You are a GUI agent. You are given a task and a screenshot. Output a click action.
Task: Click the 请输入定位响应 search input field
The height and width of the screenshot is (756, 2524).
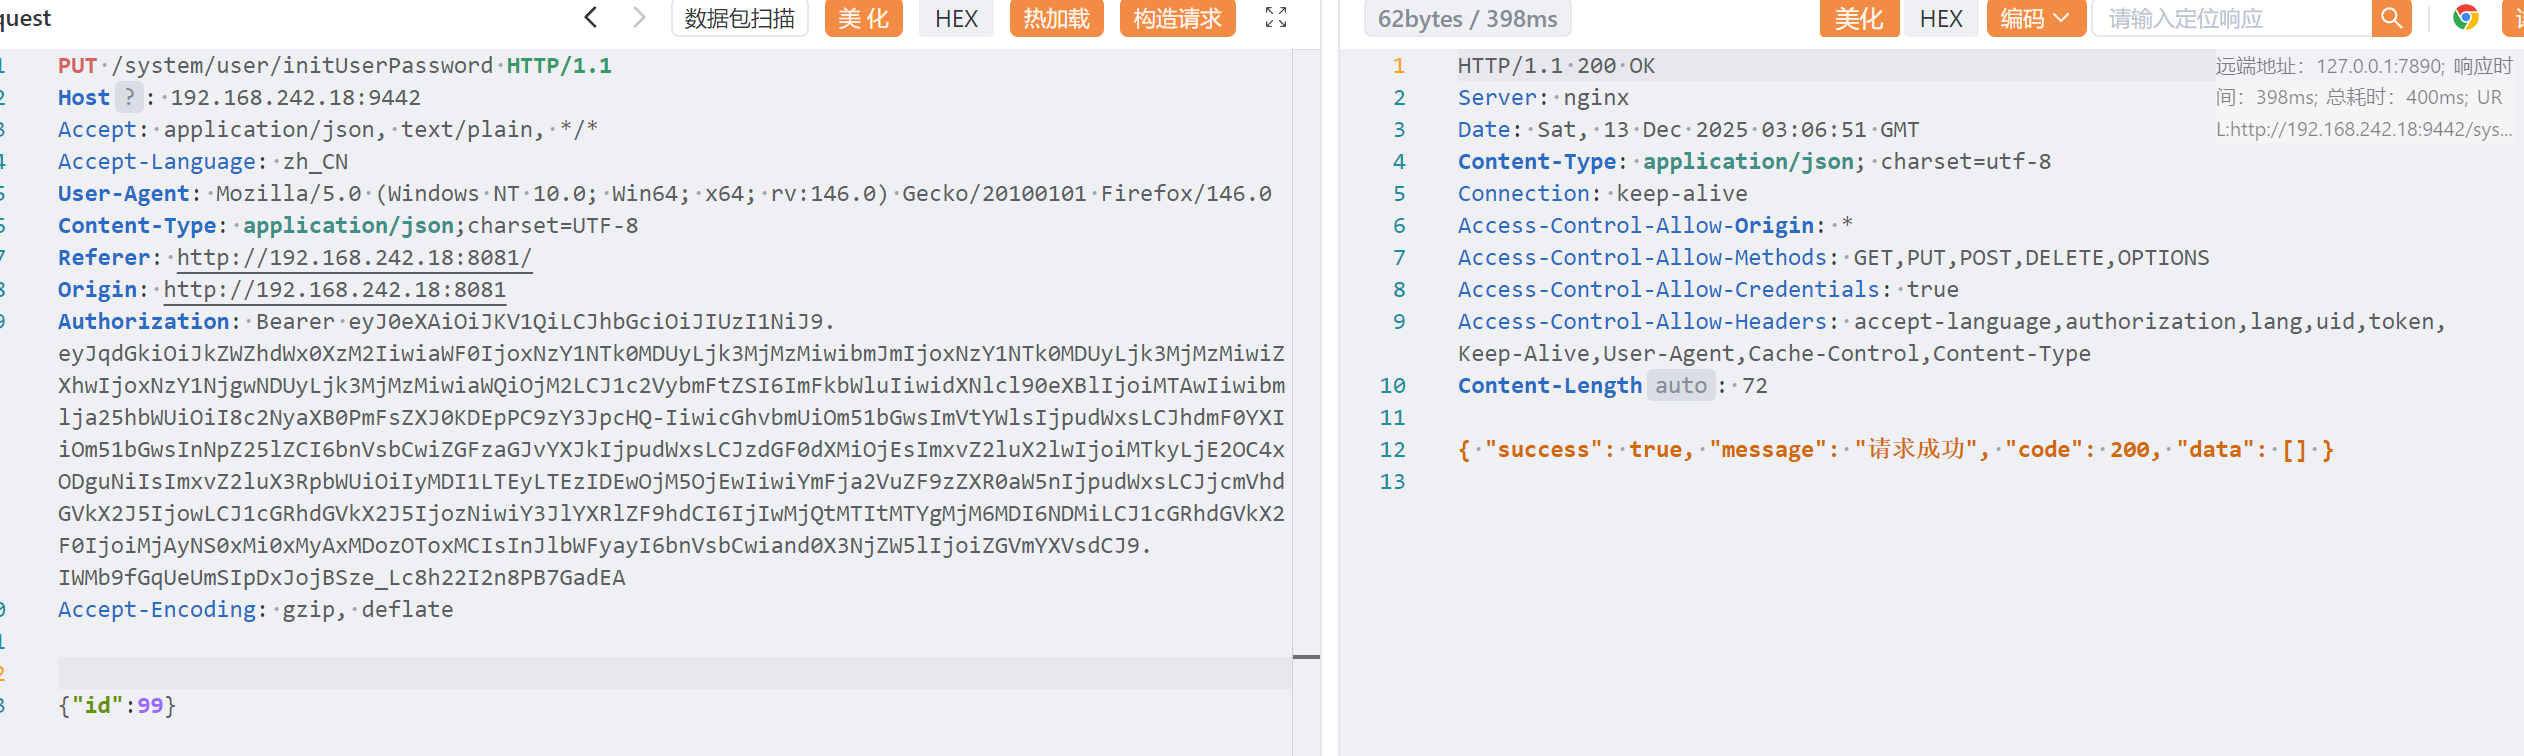point(2232,18)
